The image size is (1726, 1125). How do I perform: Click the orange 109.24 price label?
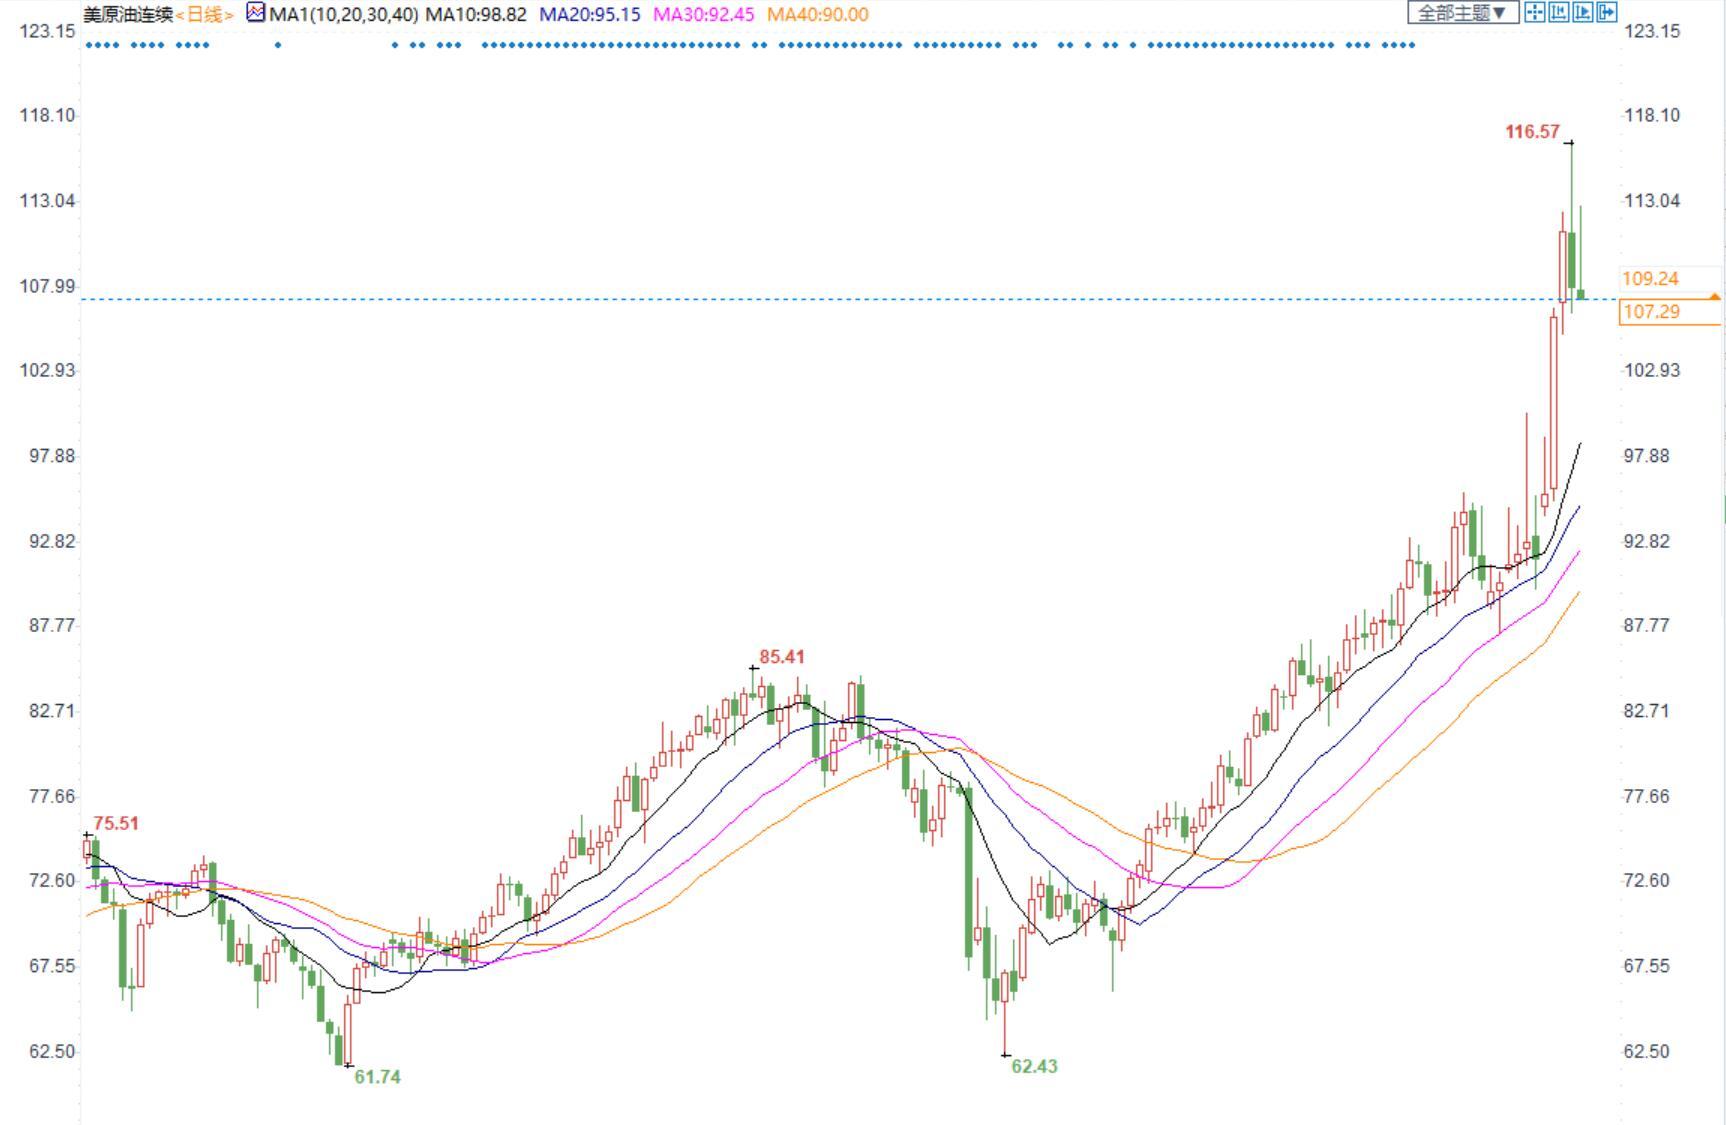(x=1650, y=279)
